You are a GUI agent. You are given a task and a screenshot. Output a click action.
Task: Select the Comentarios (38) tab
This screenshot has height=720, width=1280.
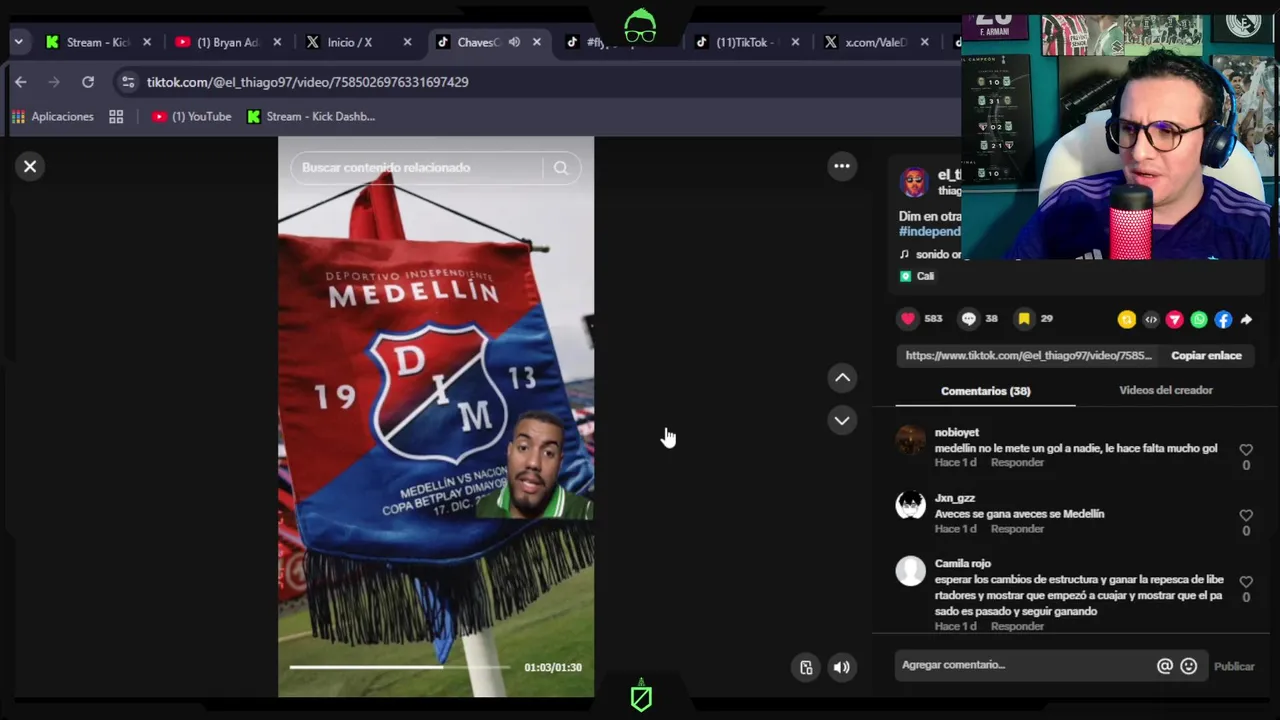[985, 391]
